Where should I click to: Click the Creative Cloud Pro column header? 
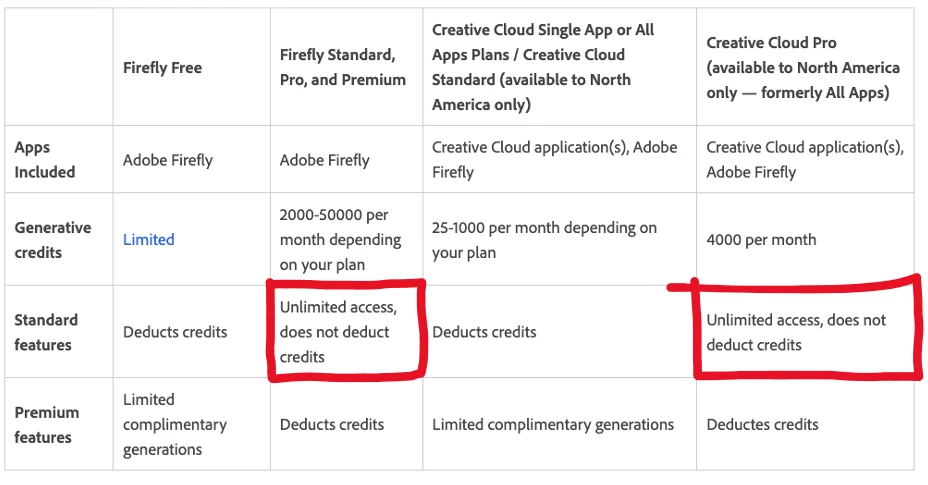802,67
